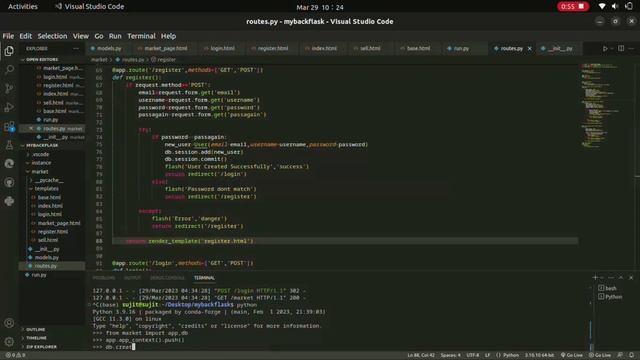Click the Ln 88 cursor position indicator
The width and height of the screenshot is (640, 360).
coord(421,355)
